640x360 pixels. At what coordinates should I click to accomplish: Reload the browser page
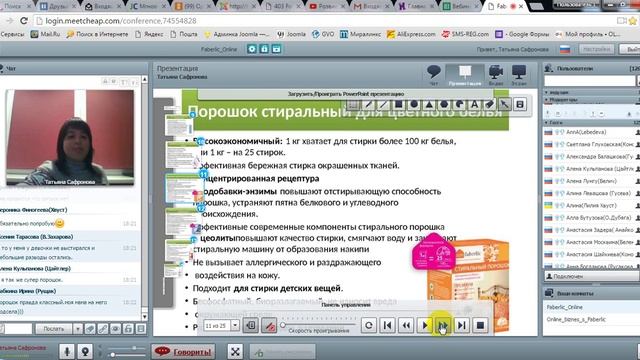click(24, 20)
